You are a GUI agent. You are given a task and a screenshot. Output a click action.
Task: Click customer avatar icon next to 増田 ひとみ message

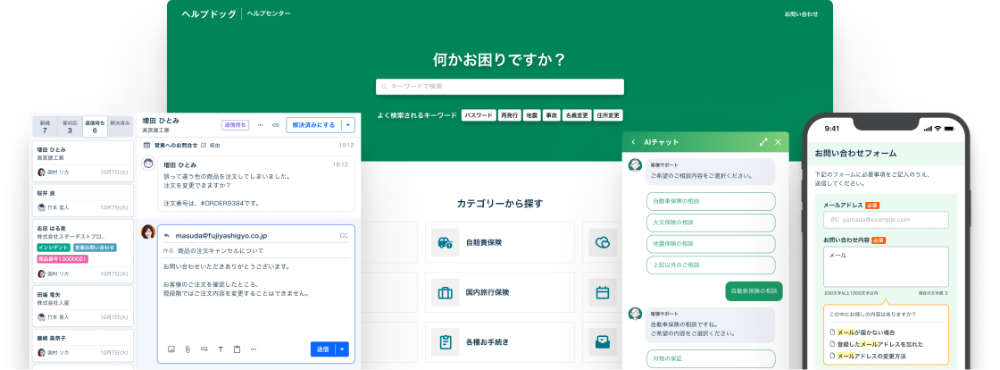(x=148, y=163)
